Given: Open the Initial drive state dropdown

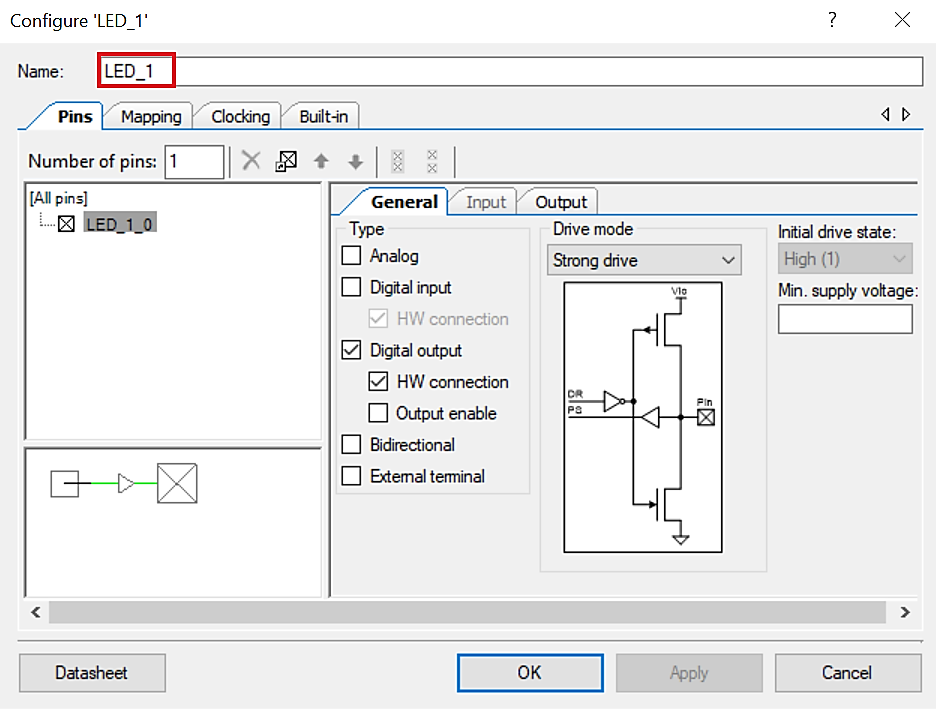Looking at the screenshot, I should pyautogui.click(x=845, y=258).
